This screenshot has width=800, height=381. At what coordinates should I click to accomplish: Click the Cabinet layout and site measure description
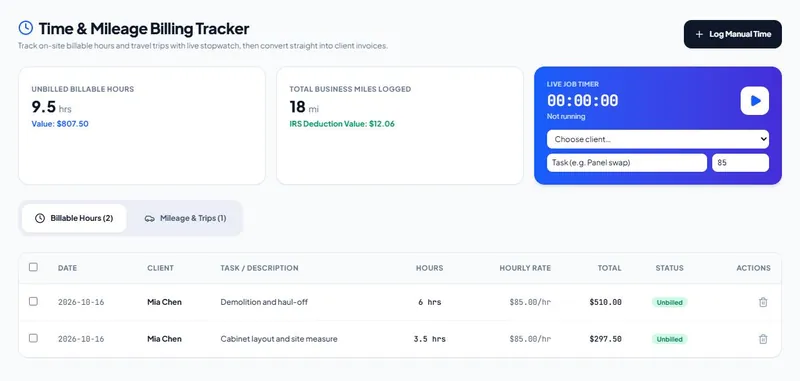click(279, 339)
